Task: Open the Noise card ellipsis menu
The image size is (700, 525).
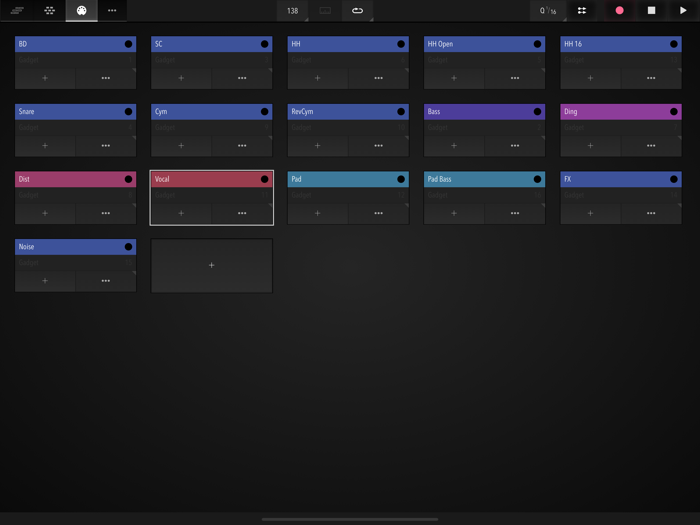Action: coord(106,281)
